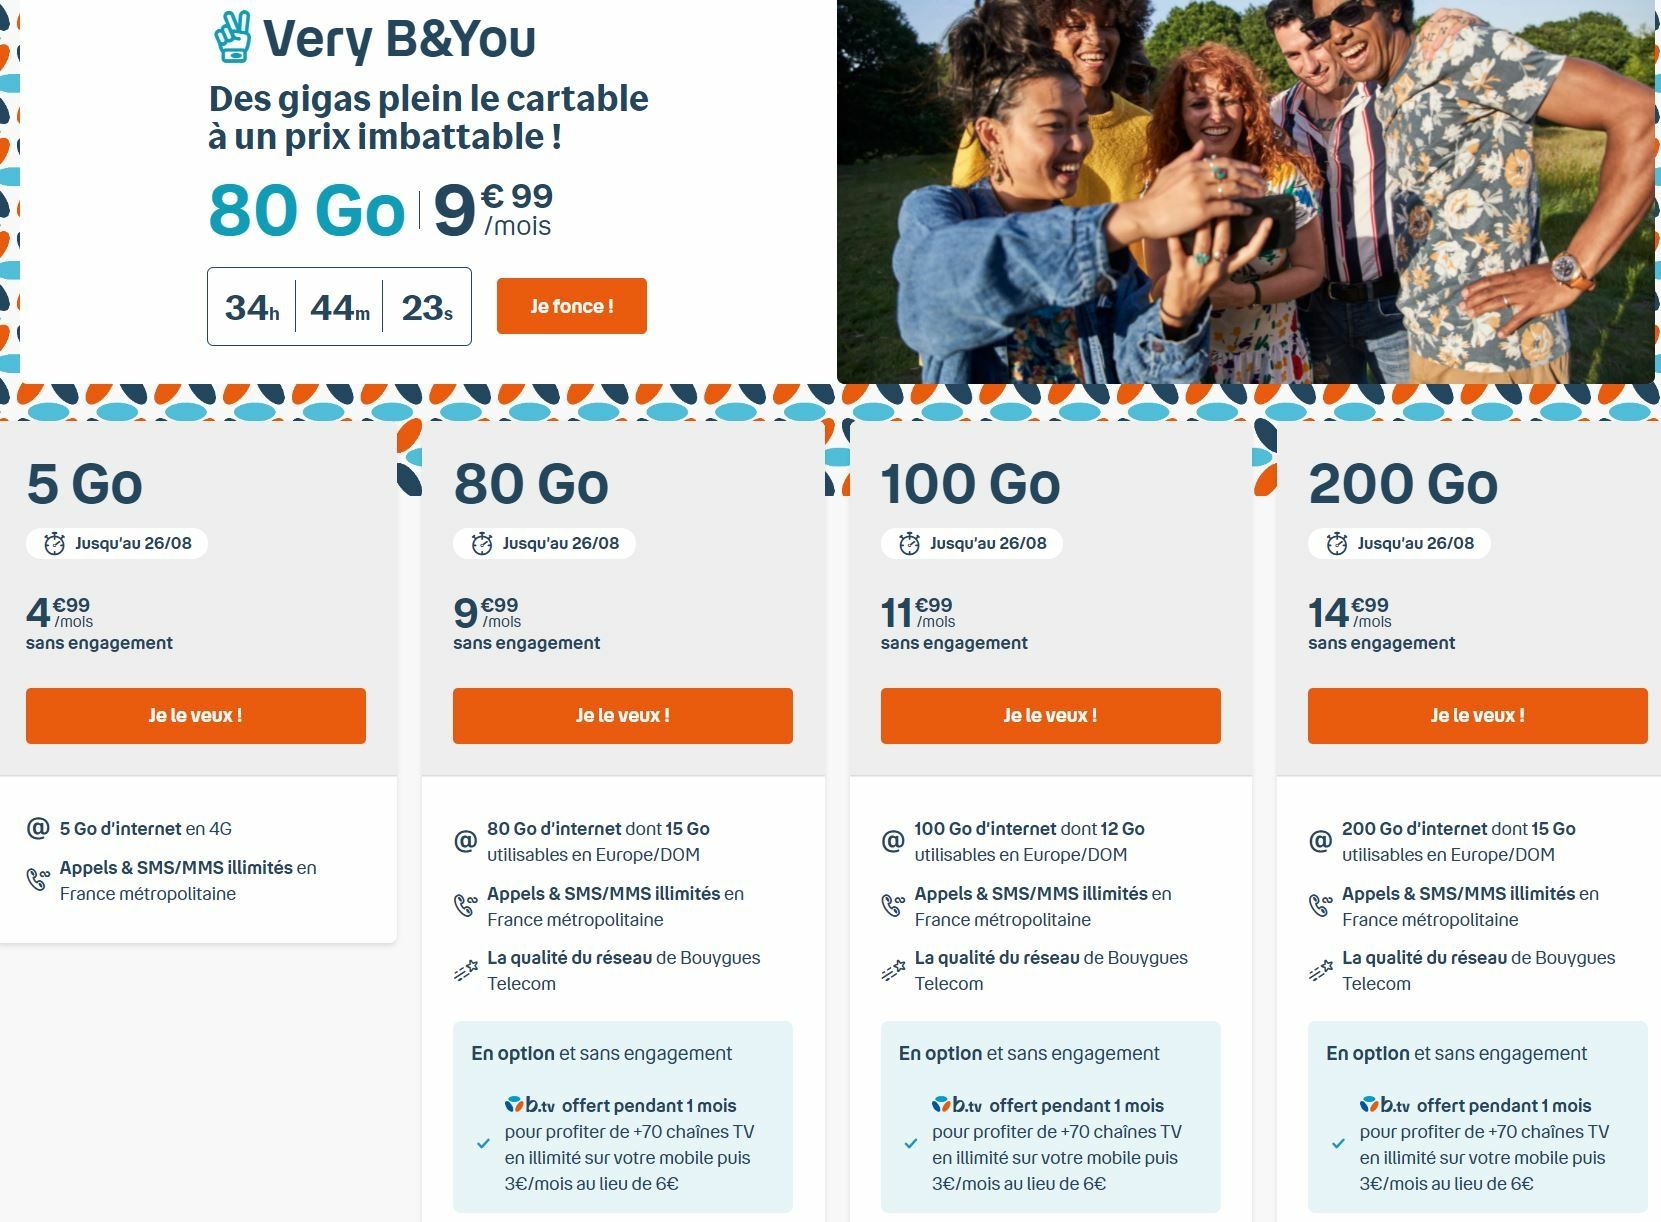Image resolution: width=1661 pixels, height=1222 pixels.
Task: Click 'Je le veux !' for the 80 Go plan
Action: click(x=623, y=716)
